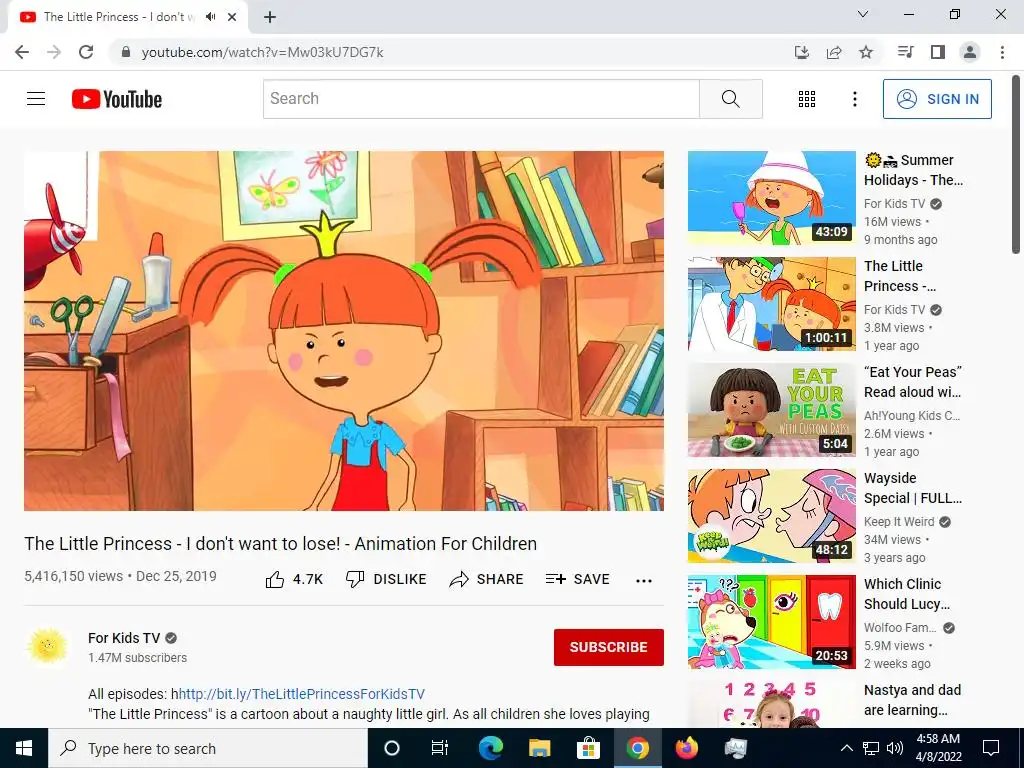Open Eat Your Peas video thumbnail

tap(771, 410)
